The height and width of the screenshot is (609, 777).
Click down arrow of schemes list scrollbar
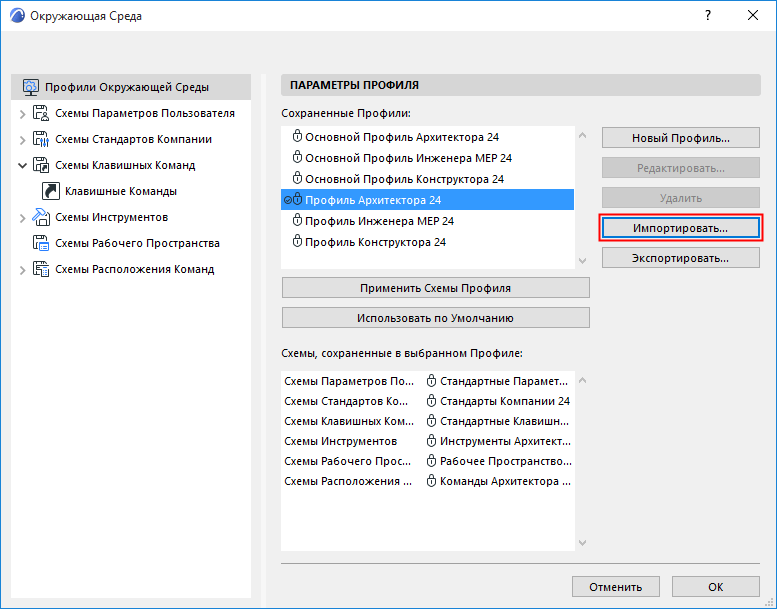click(583, 543)
